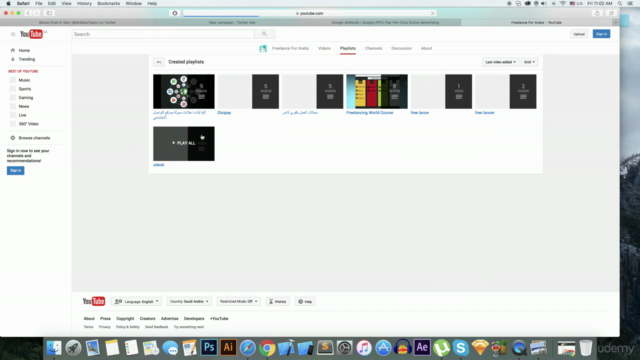Open the hamburger guide menu icon
Viewport: 640px width, 360px height.
(13, 34)
